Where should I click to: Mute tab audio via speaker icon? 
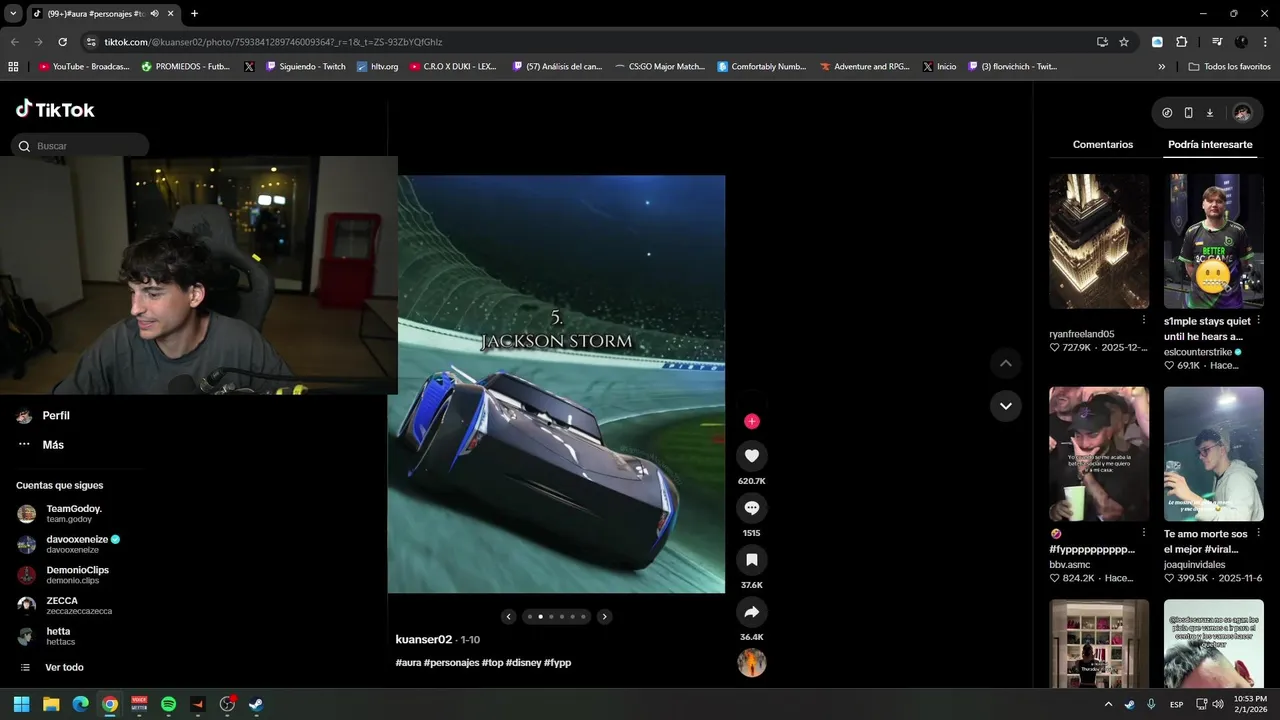point(155,13)
